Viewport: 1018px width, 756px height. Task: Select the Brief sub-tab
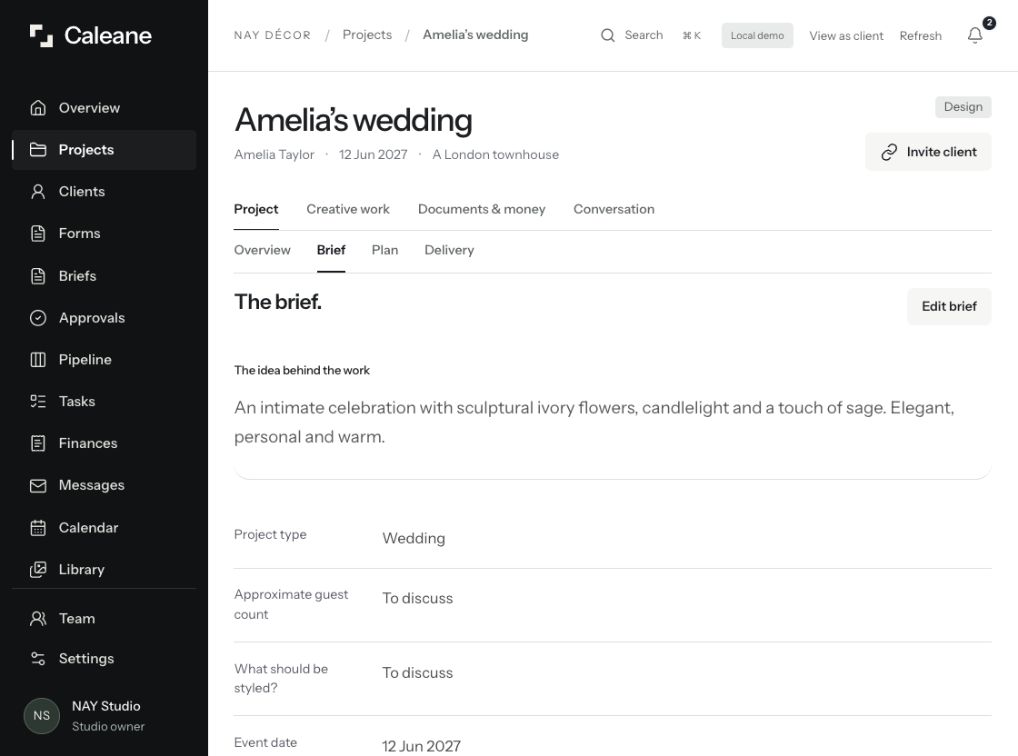pos(331,250)
